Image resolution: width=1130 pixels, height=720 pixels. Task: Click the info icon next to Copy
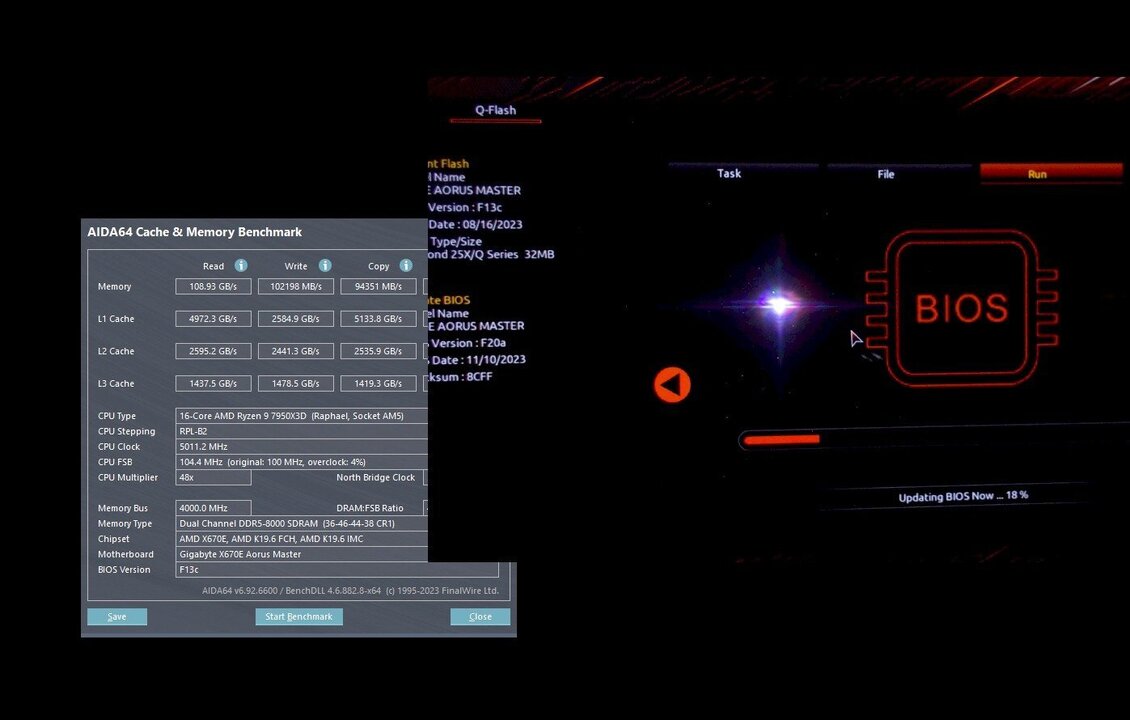coord(406,266)
